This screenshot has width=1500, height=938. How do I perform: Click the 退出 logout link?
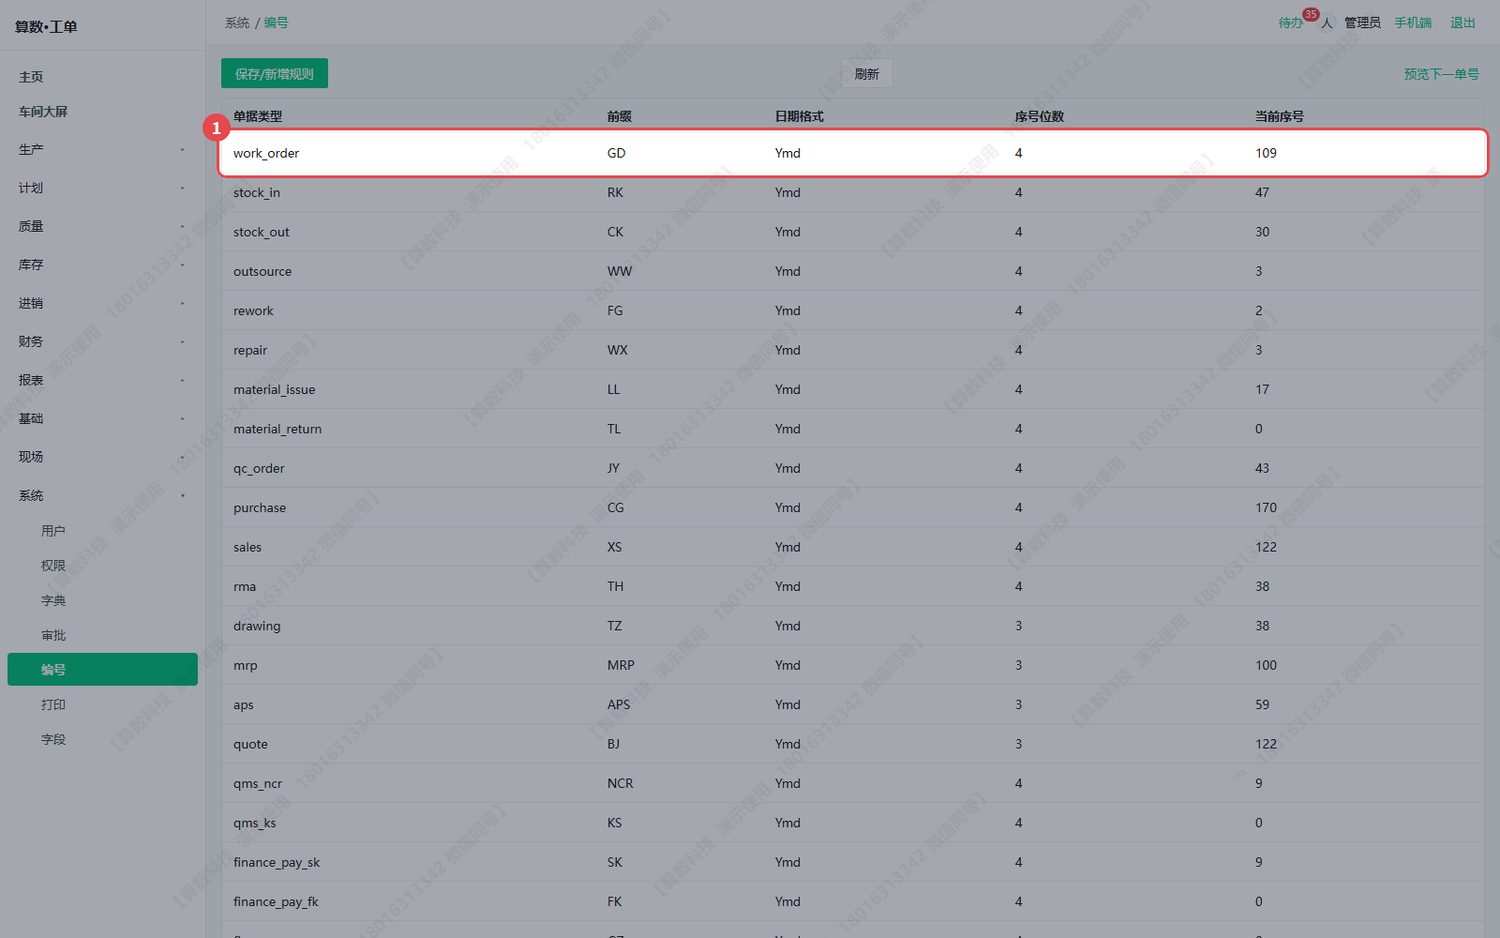1463,23
